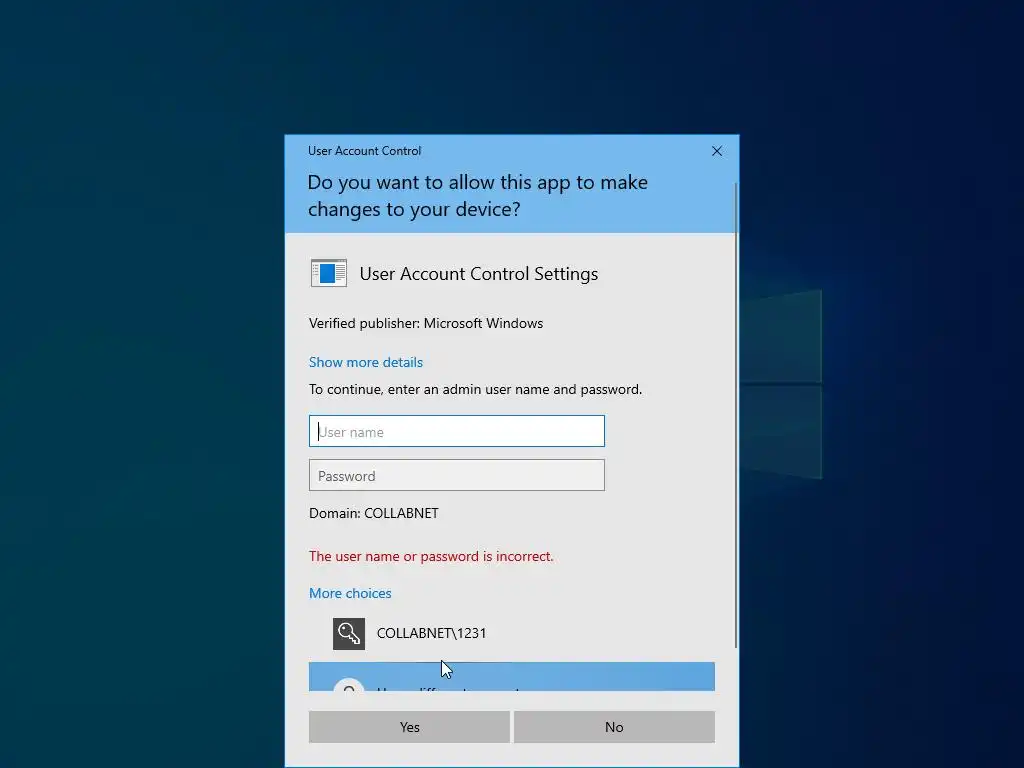Decline with the No button
Viewport: 1024px width, 768px height.
[614, 727]
